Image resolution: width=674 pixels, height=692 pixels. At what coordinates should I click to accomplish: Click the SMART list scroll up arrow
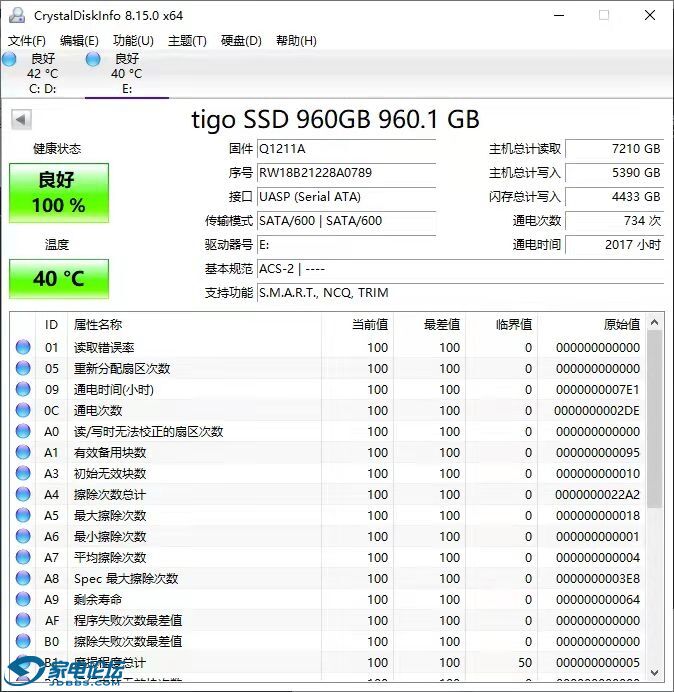tap(655, 323)
